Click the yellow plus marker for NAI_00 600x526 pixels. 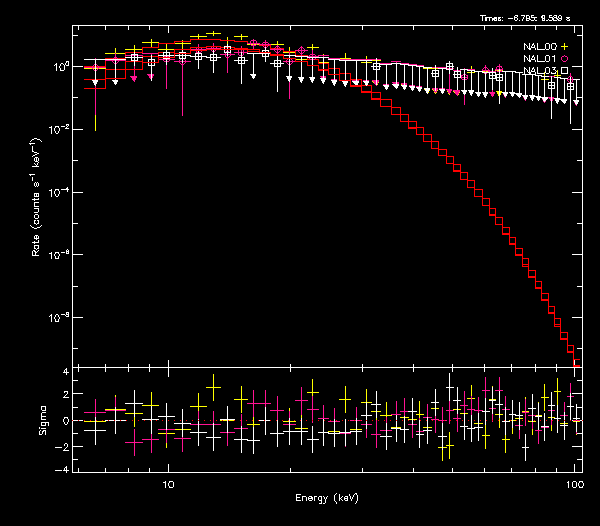(565, 47)
